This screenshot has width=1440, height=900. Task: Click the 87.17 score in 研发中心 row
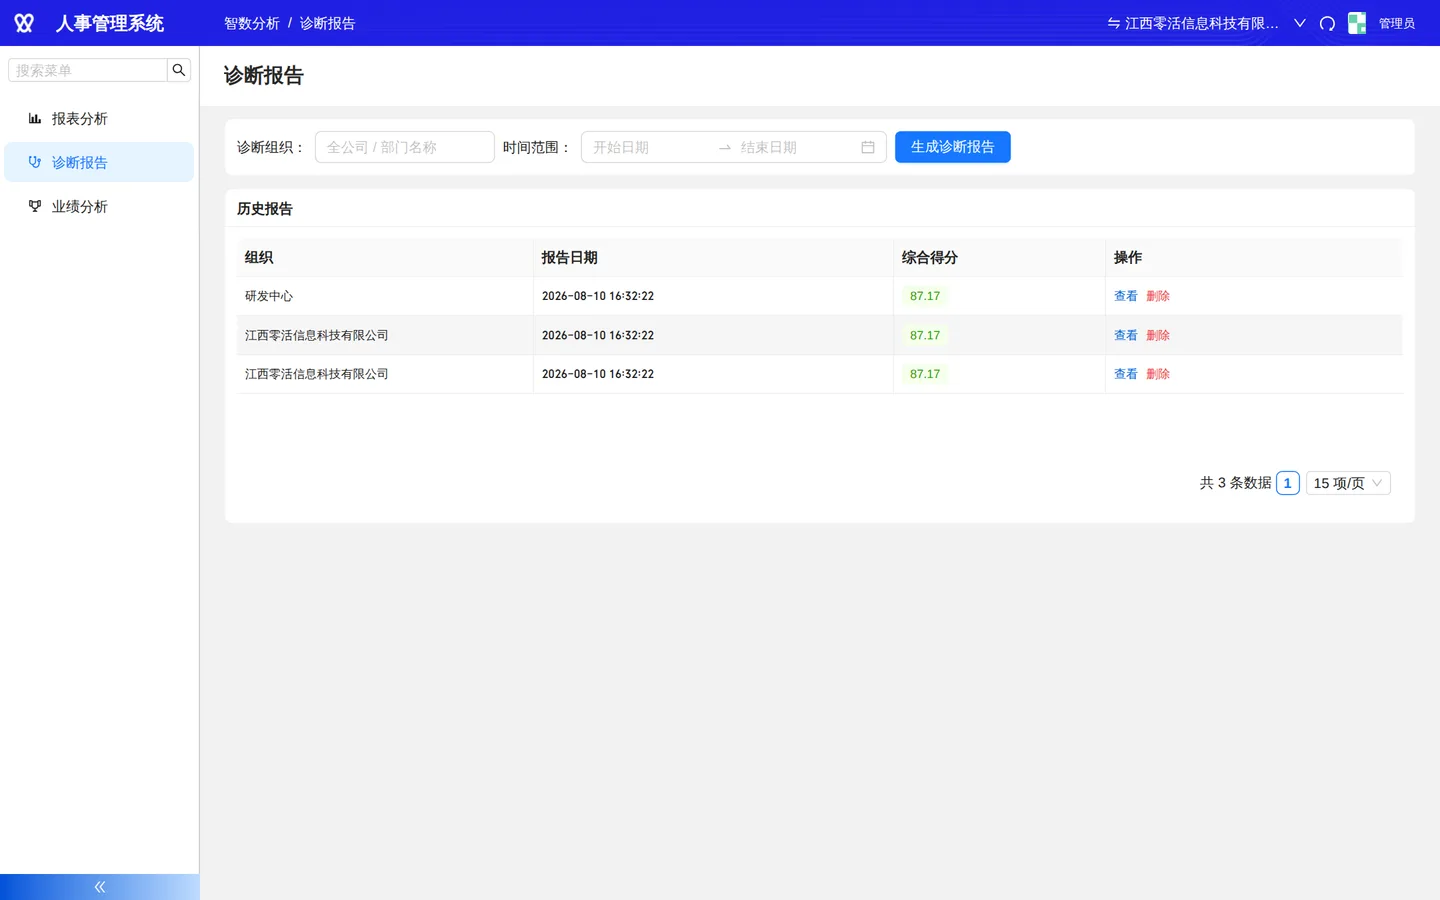(925, 296)
